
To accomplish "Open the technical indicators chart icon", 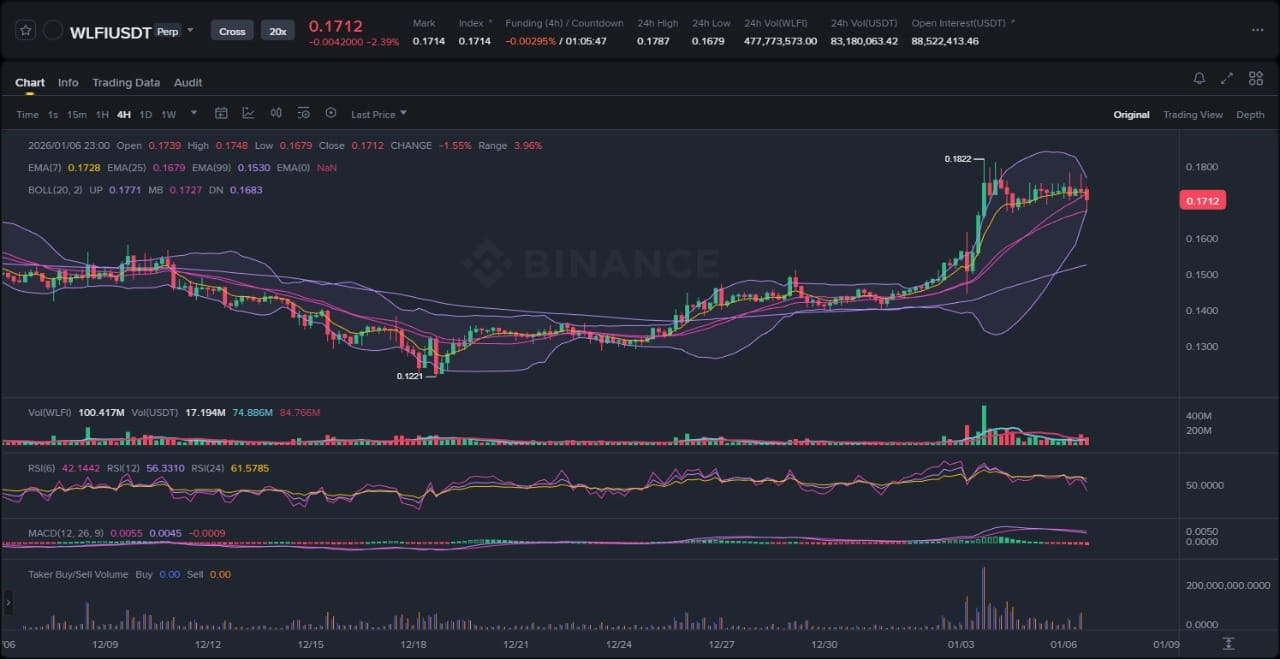I will click(248, 114).
